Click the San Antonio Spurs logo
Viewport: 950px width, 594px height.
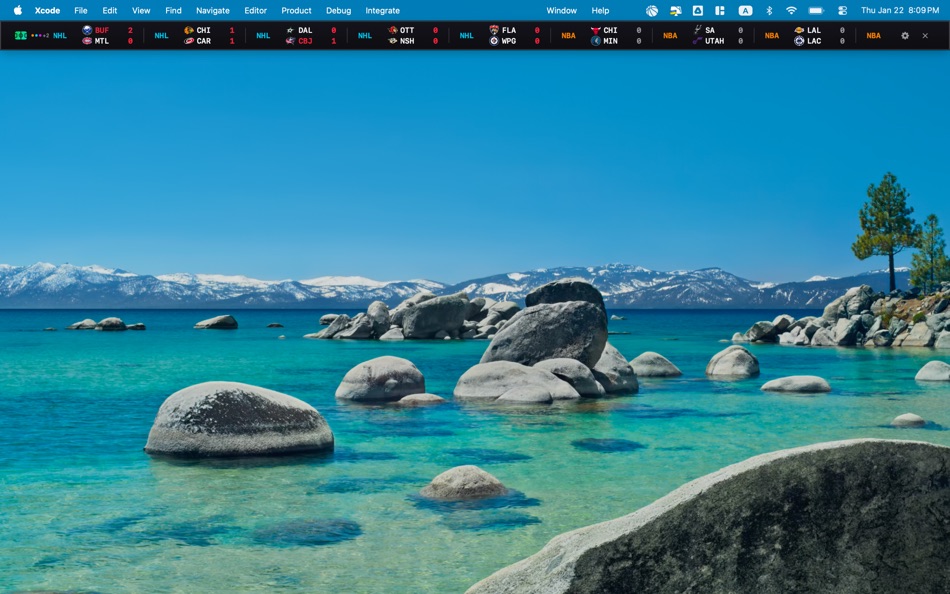699,30
